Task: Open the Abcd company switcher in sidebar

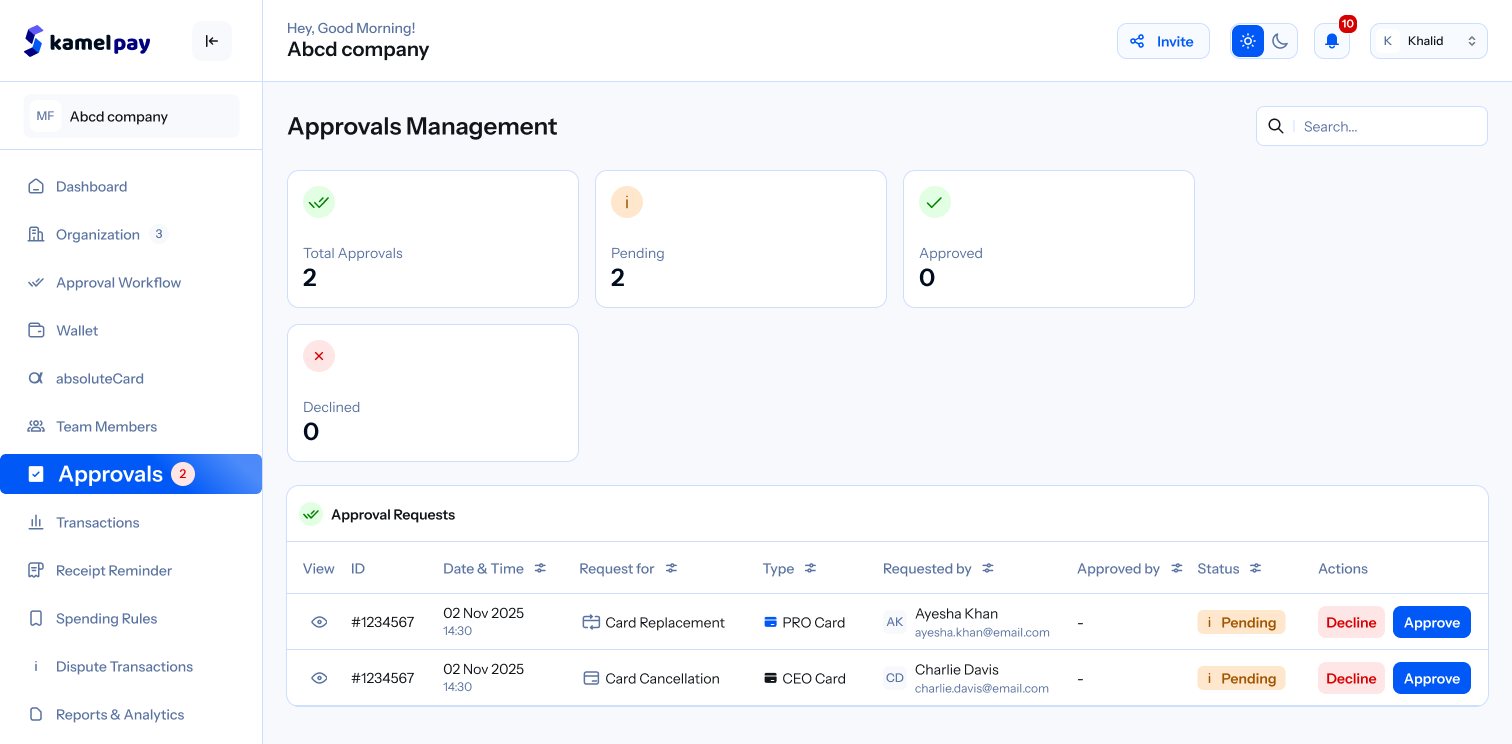Action: 131,116
